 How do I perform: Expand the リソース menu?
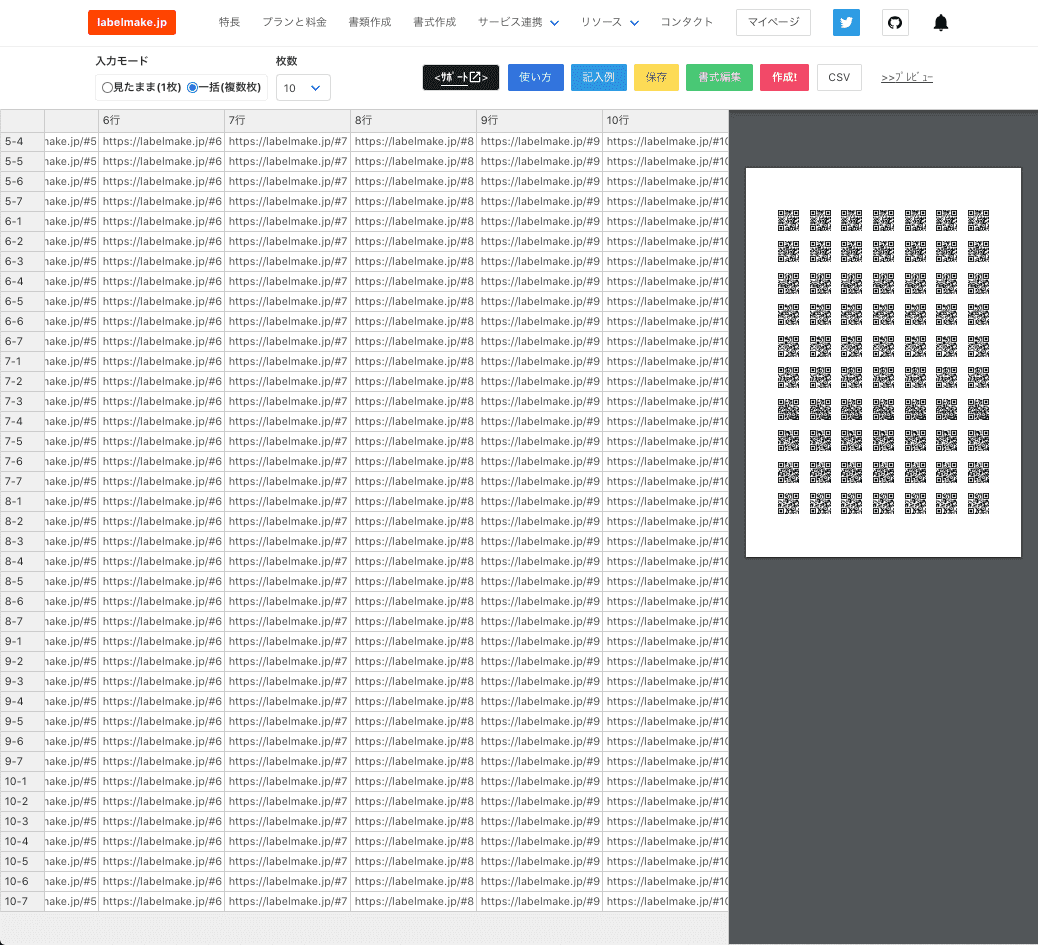(x=609, y=22)
